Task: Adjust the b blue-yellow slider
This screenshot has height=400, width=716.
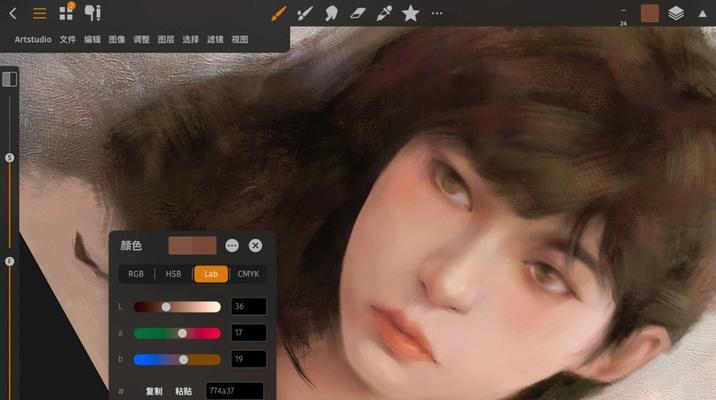Action: pyautogui.click(x=177, y=360)
